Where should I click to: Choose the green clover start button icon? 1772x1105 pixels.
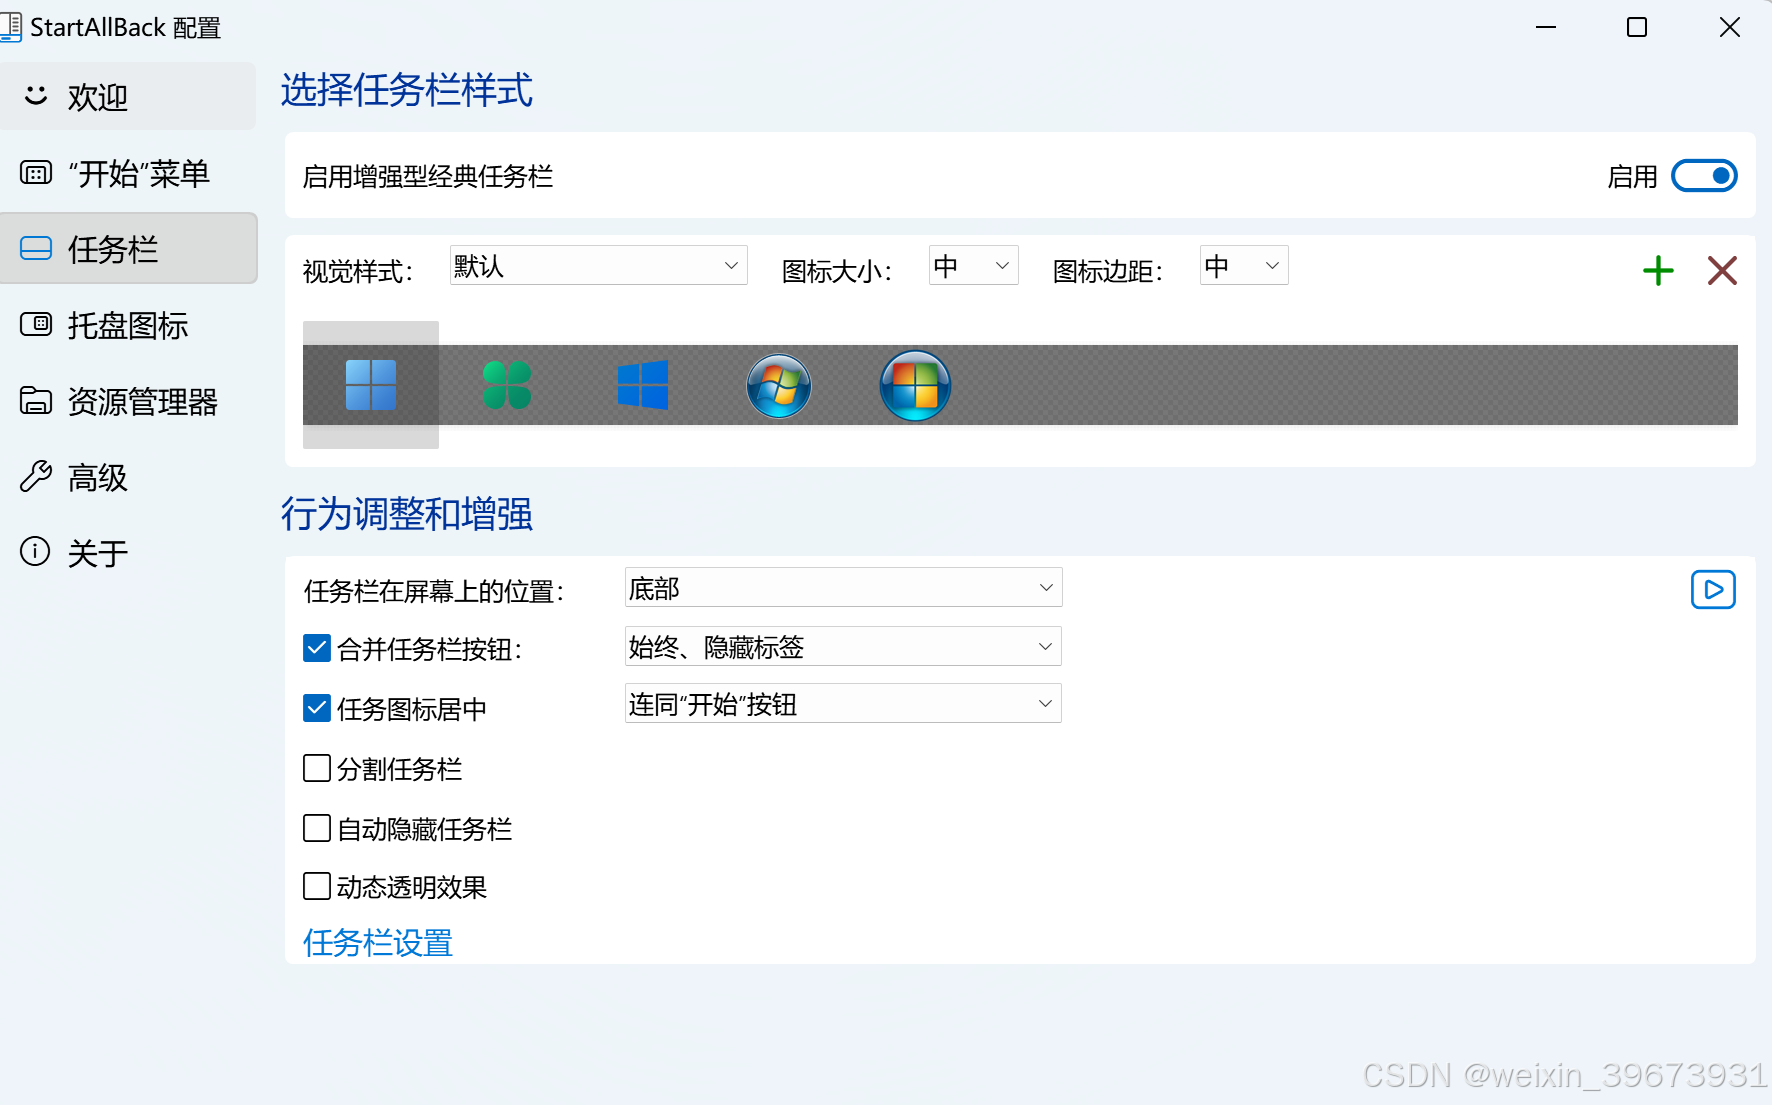point(507,385)
